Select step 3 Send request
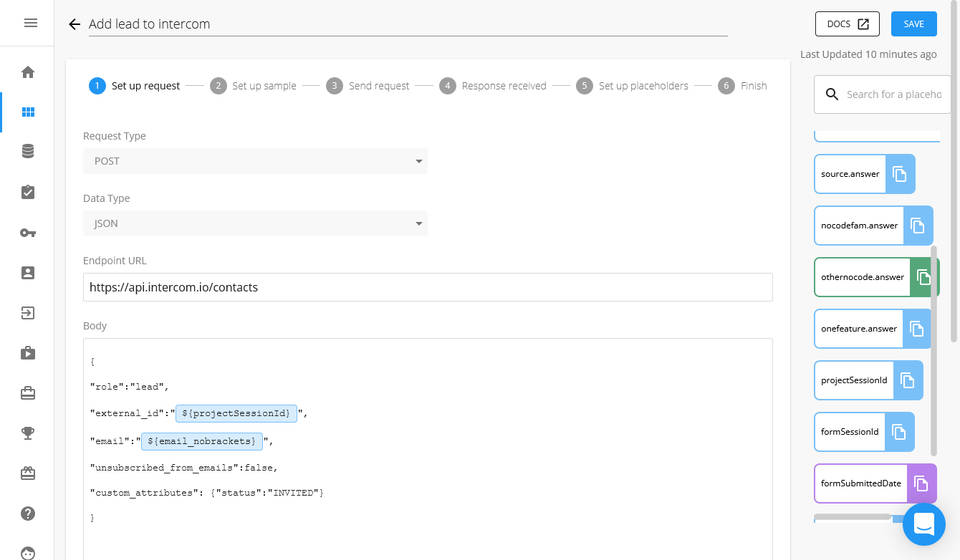 368,86
